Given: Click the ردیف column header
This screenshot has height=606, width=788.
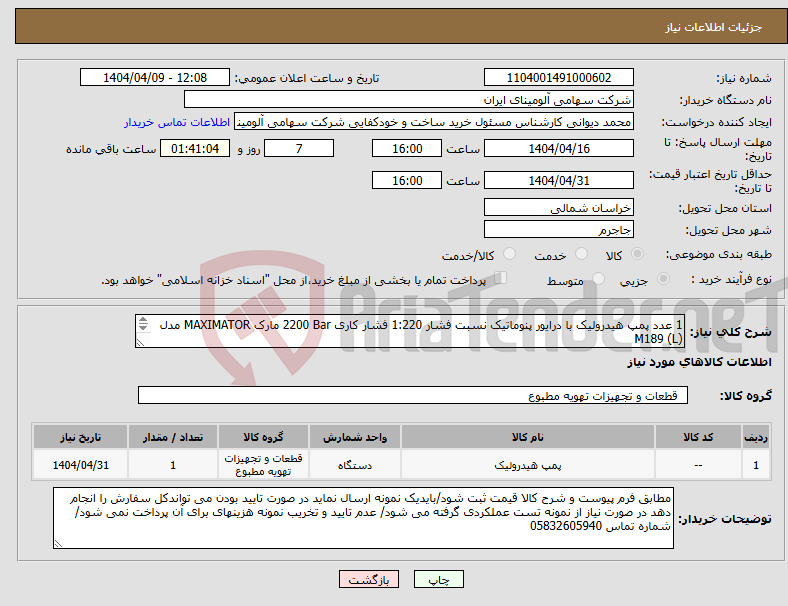Looking at the screenshot, I should point(756,437).
